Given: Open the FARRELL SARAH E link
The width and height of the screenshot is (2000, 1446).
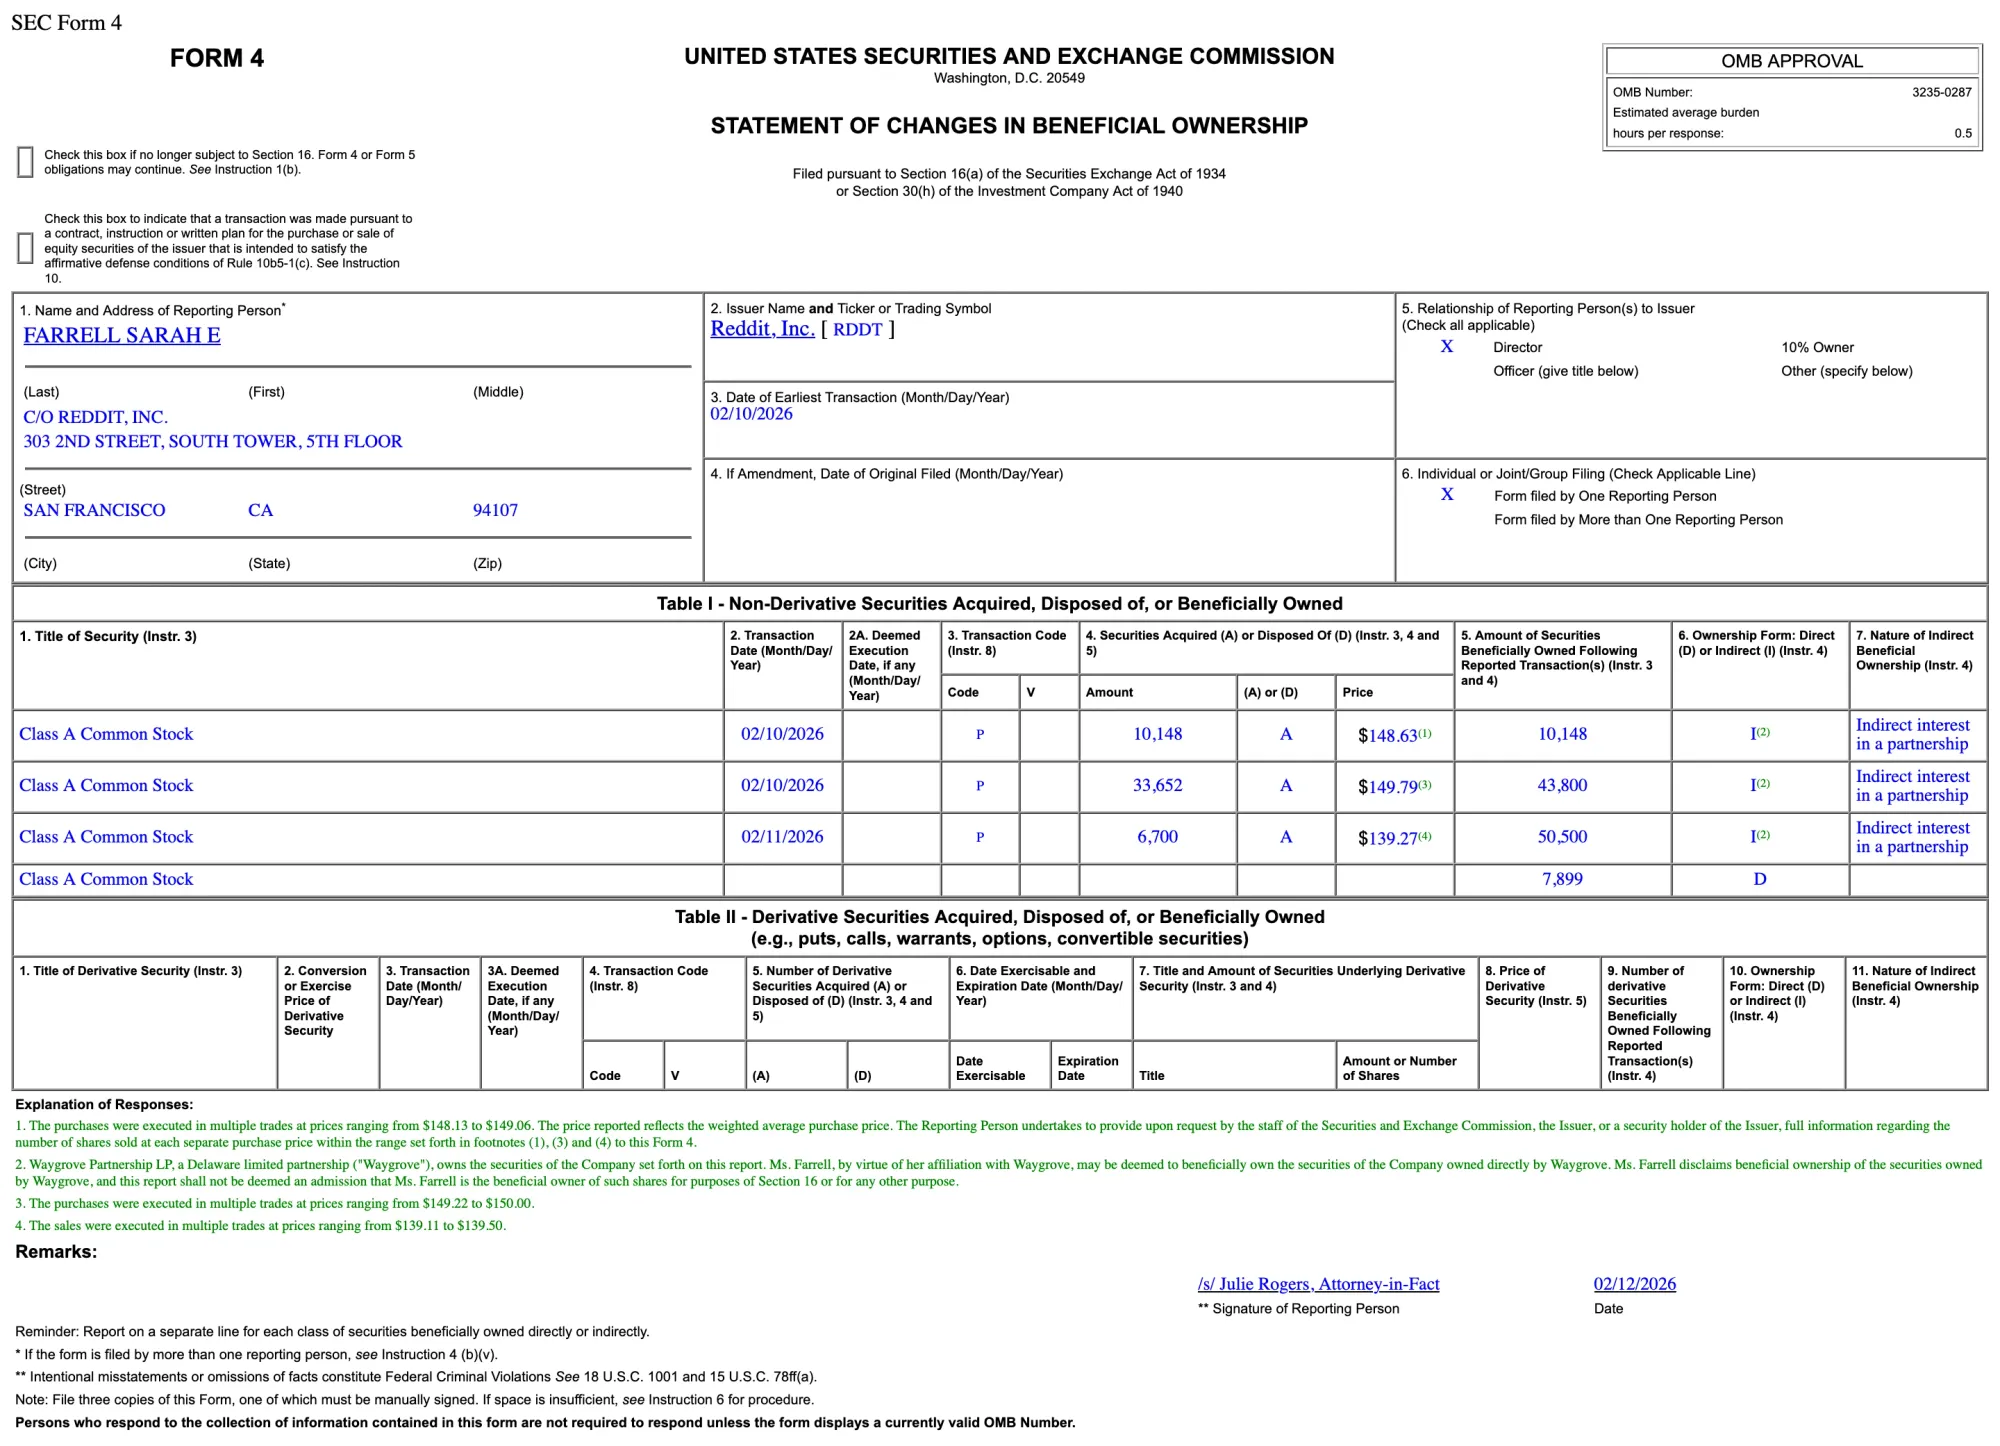Looking at the screenshot, I should (122, 336).
